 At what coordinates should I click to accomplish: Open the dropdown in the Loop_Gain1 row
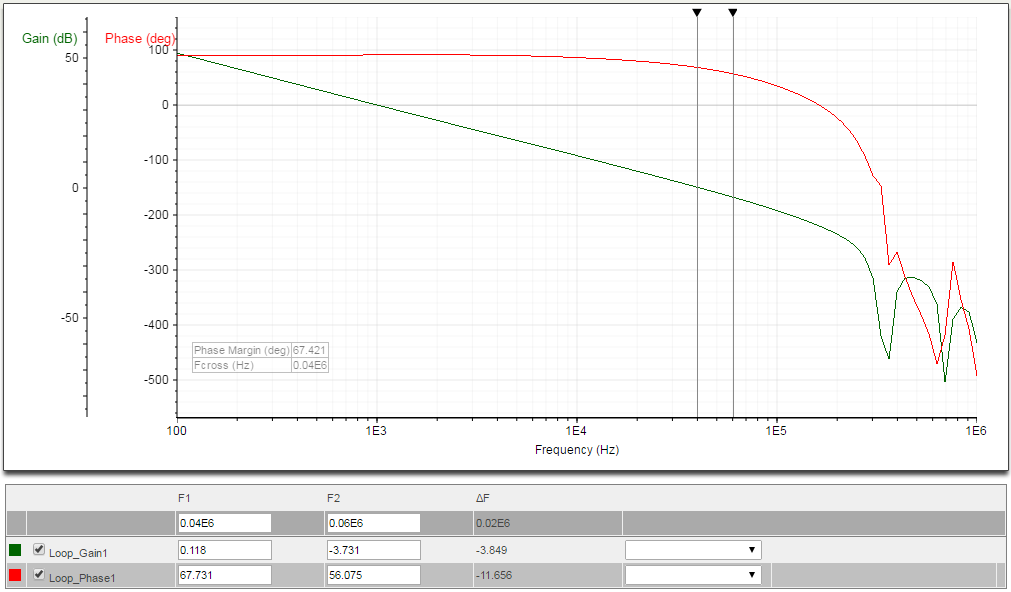coord(693,549)
